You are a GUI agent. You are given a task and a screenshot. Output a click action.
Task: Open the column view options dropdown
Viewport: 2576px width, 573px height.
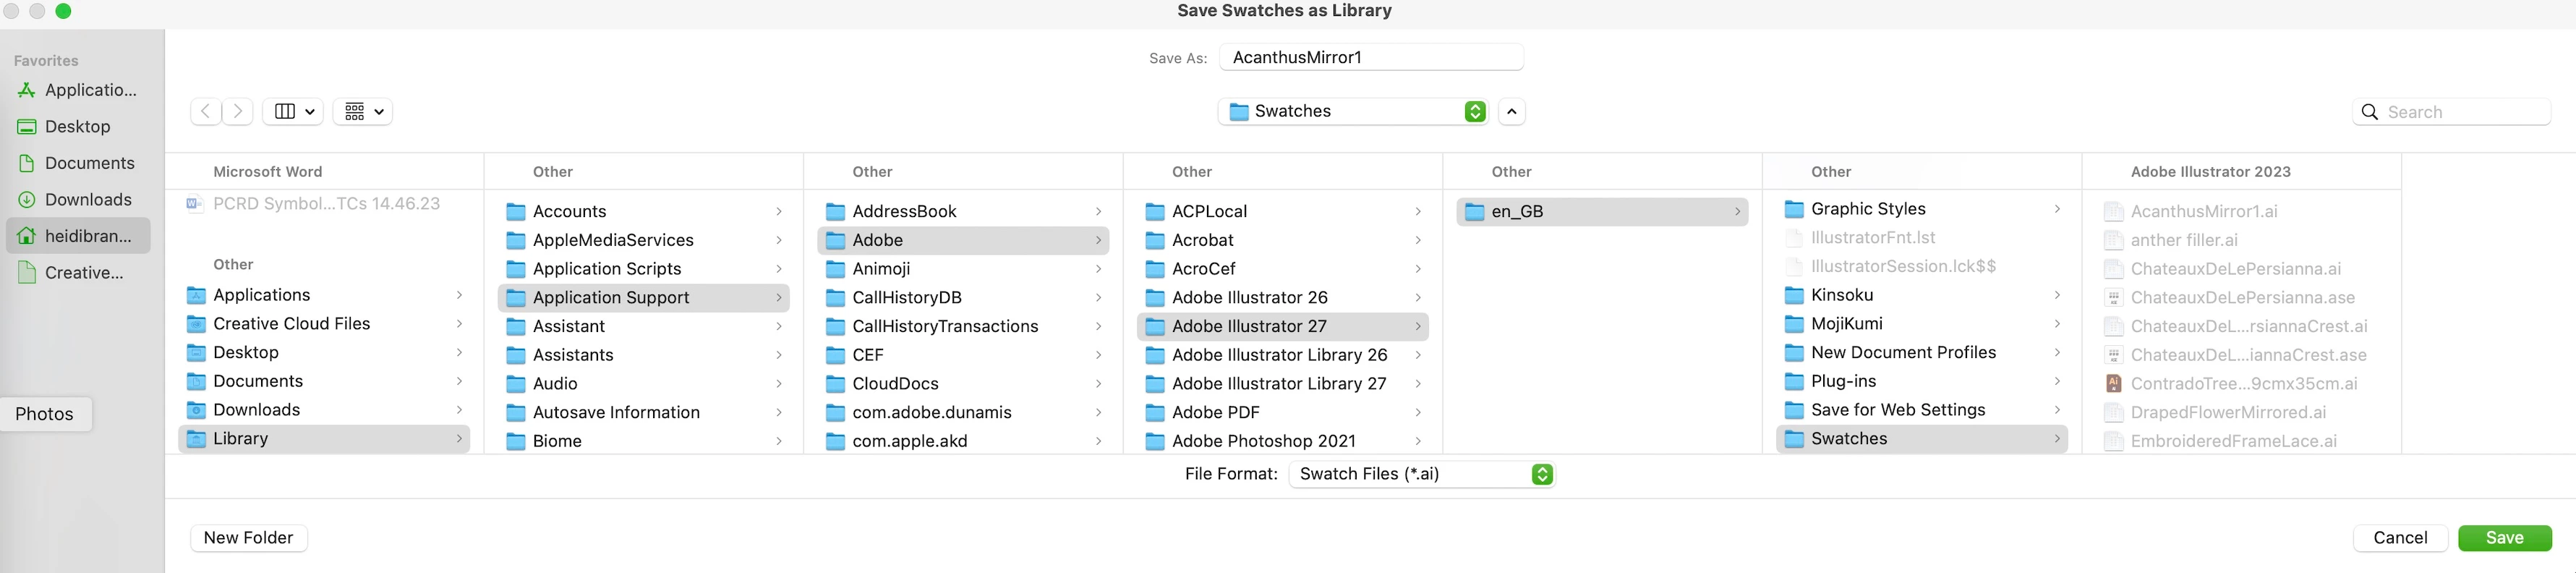tap(294, 111)
